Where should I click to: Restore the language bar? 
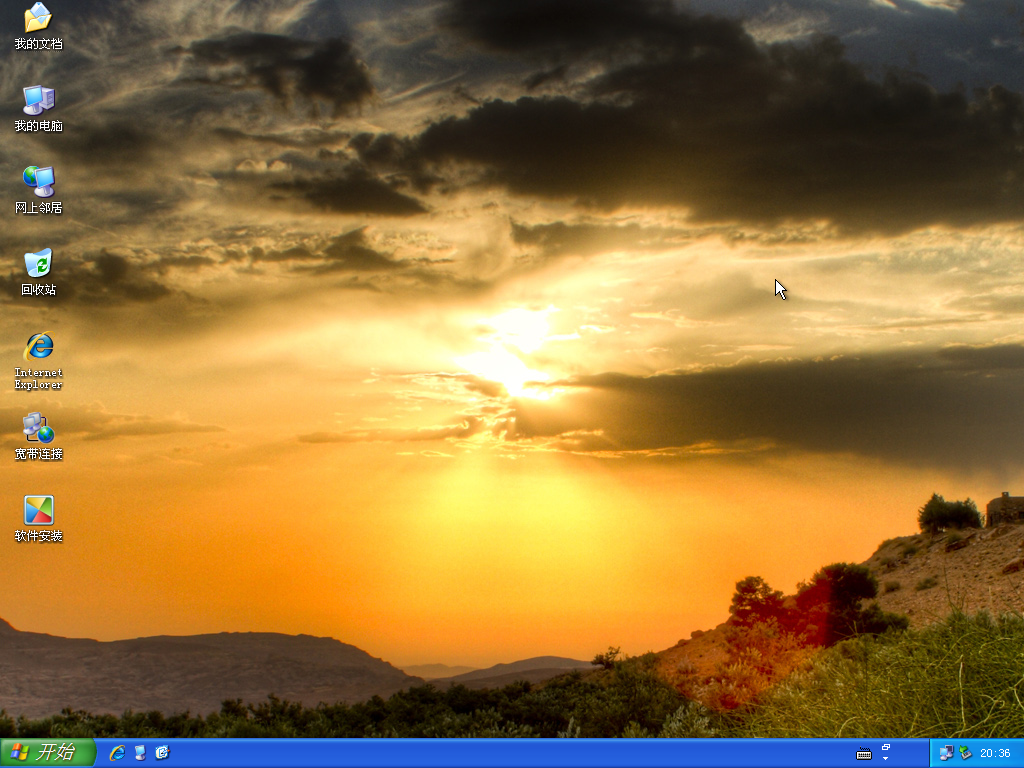pos(886,747)
